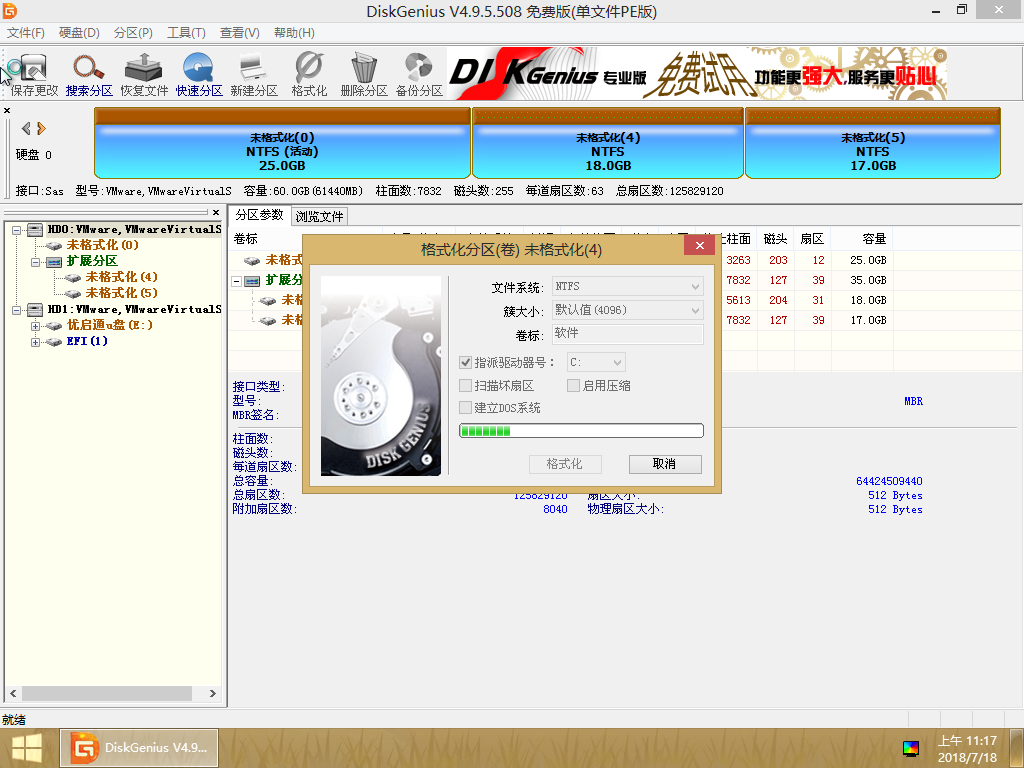
Task: Click the 保存更改 (Save Changes) toolbar icon
Action: point(35,74)
